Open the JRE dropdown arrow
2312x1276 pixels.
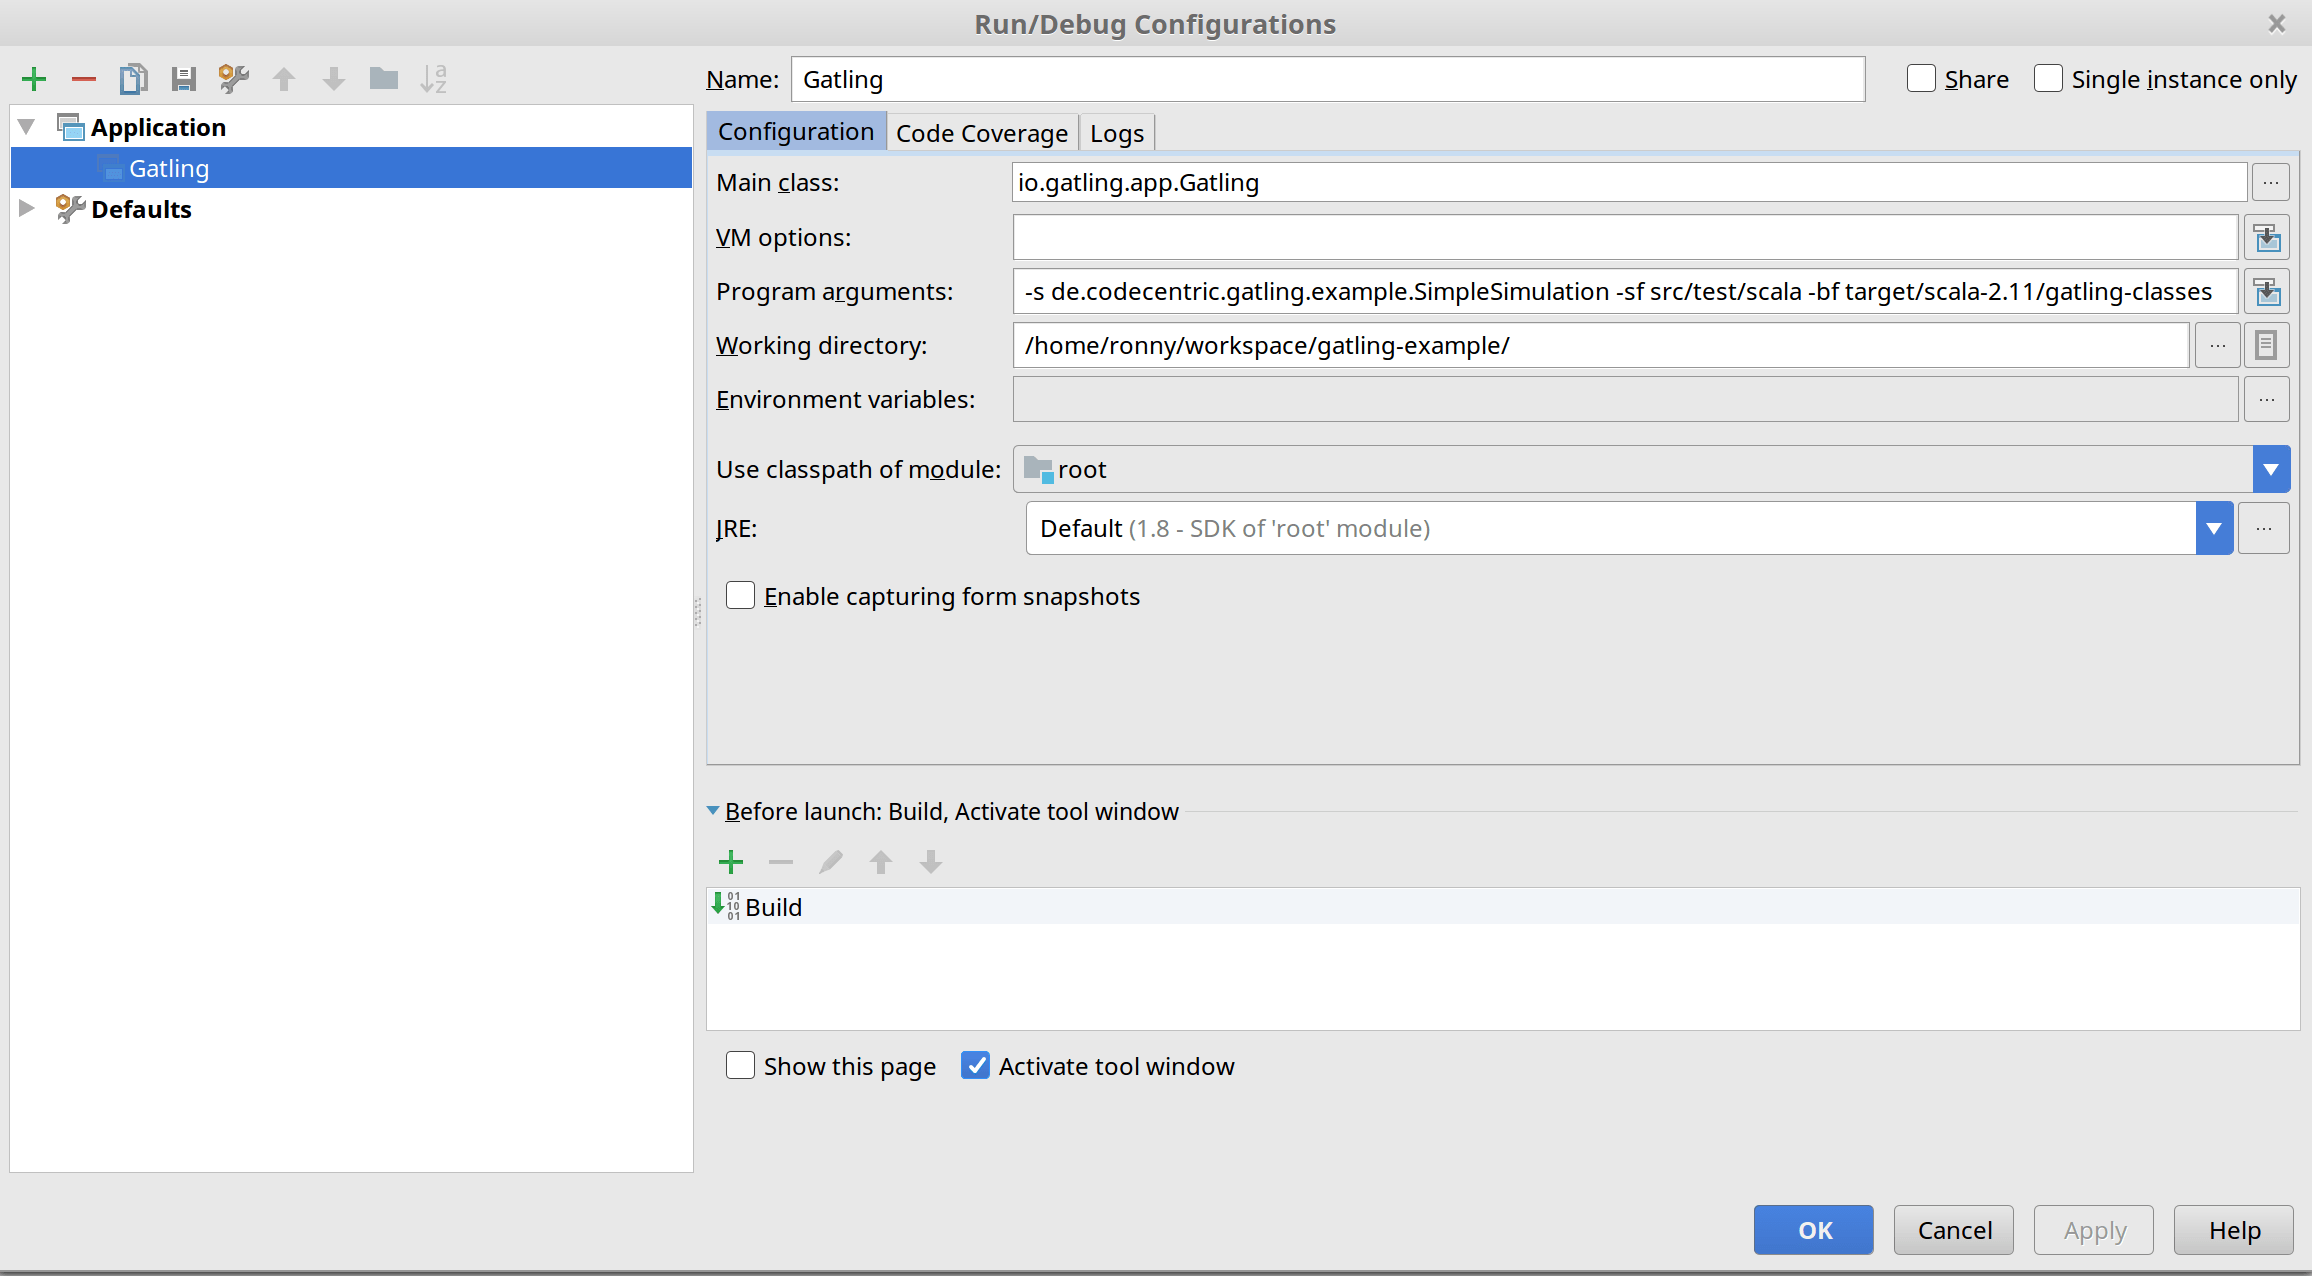pyautogui.click(x=2214, y=529)
